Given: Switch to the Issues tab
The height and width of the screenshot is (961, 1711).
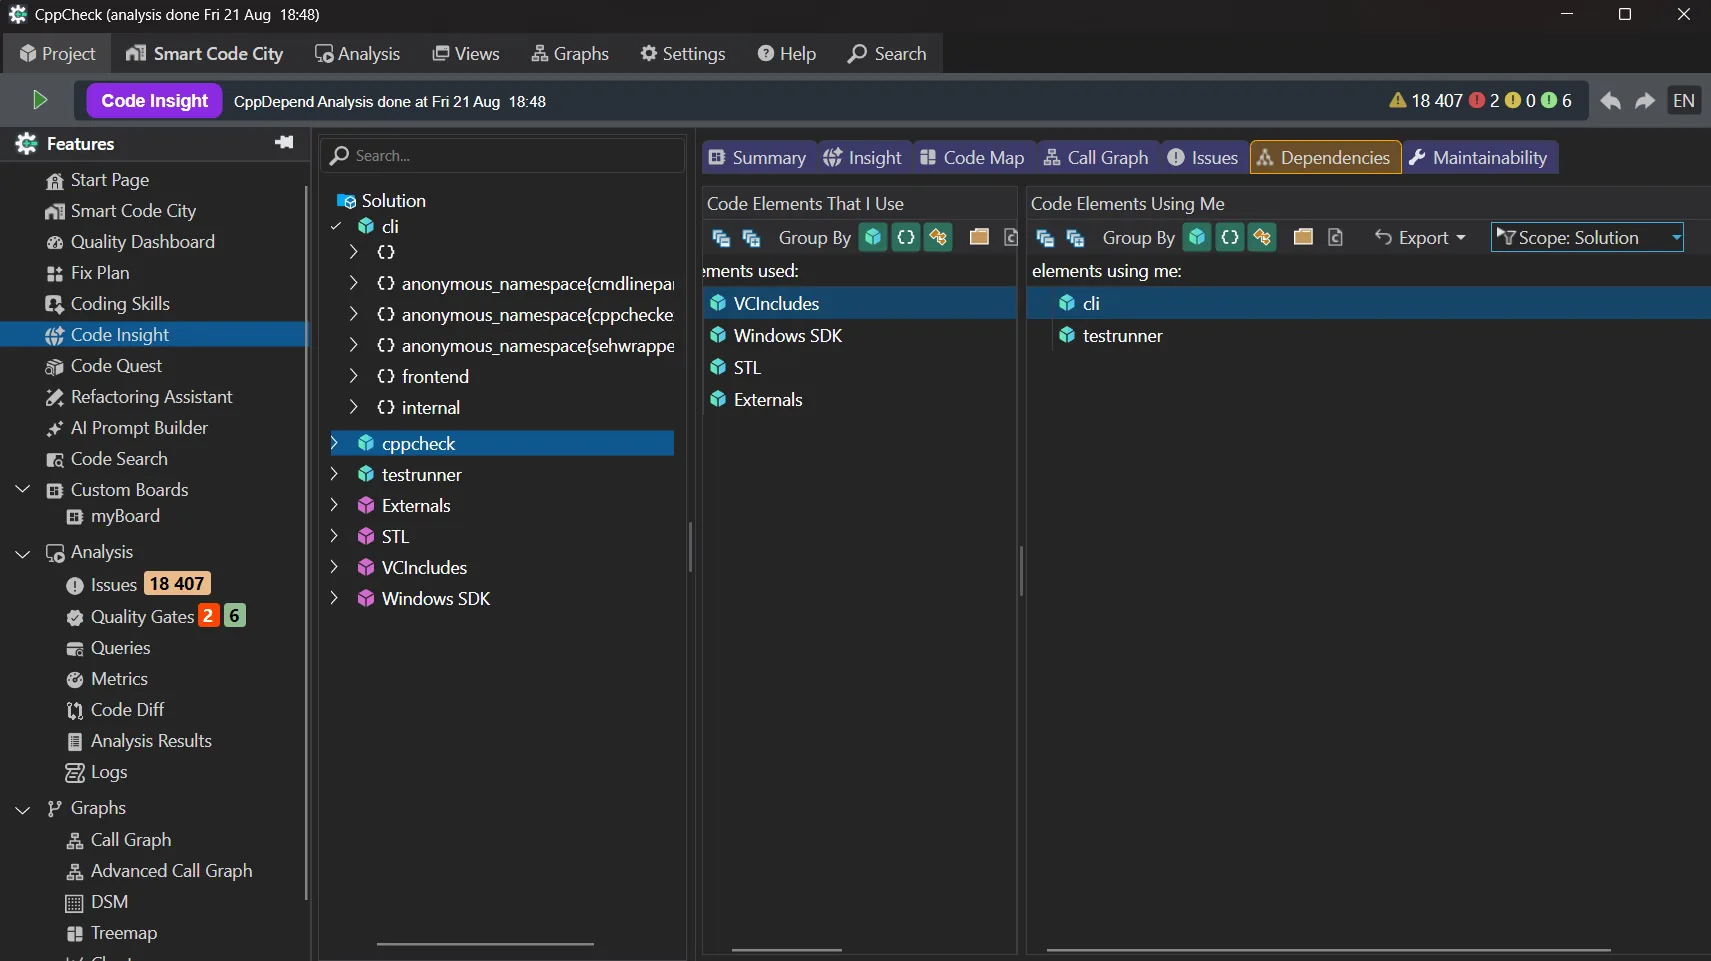Looking at the screenshot, I should (1203, 157).
